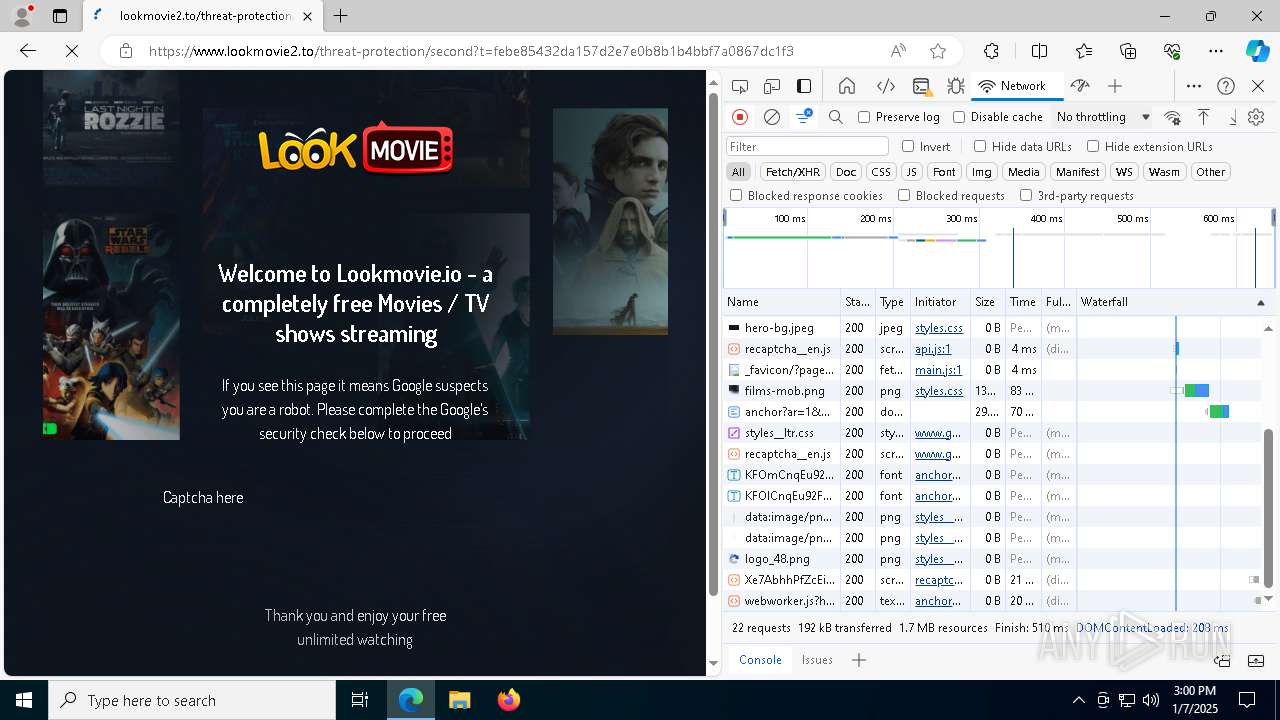Open the Performance gauge tool
Screen dimensions: 1280x720
(x=1079, y=86)
